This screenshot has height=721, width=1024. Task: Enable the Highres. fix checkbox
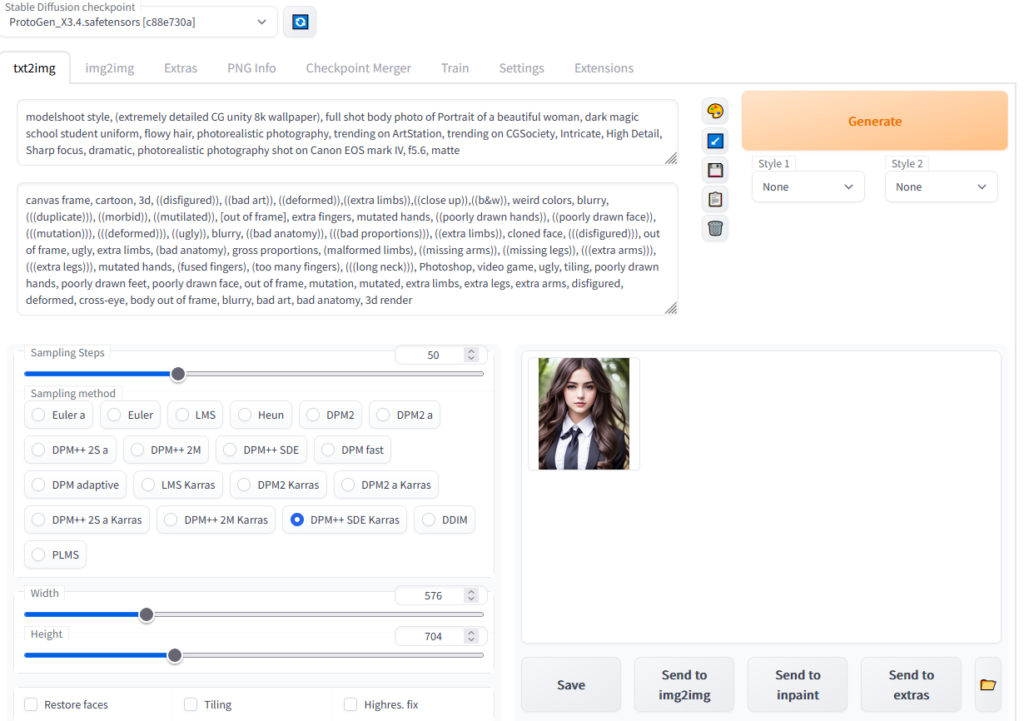(x=350, y=704)
